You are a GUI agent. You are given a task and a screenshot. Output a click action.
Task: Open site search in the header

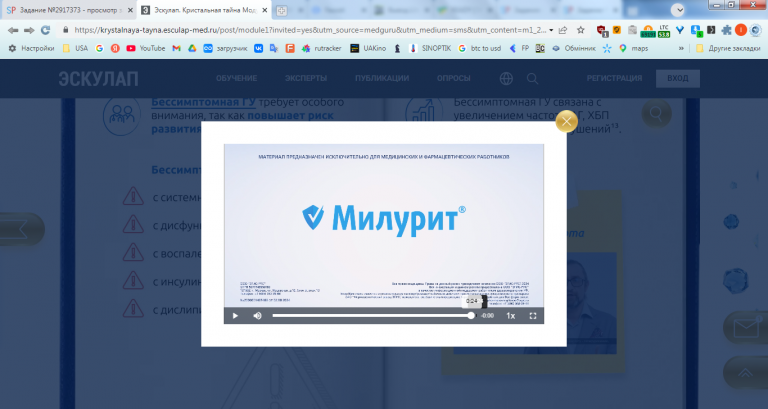pos(532,78)
